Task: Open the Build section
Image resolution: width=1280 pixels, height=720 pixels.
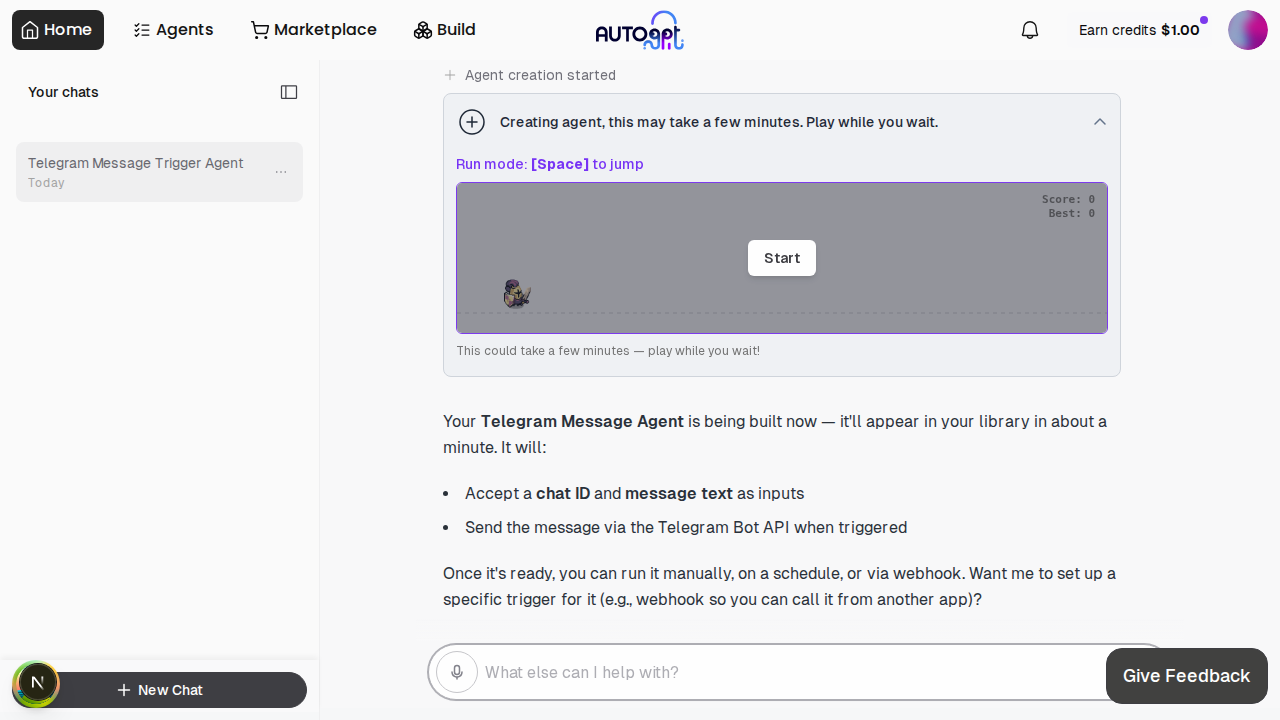Action: (x=444, y=30)
